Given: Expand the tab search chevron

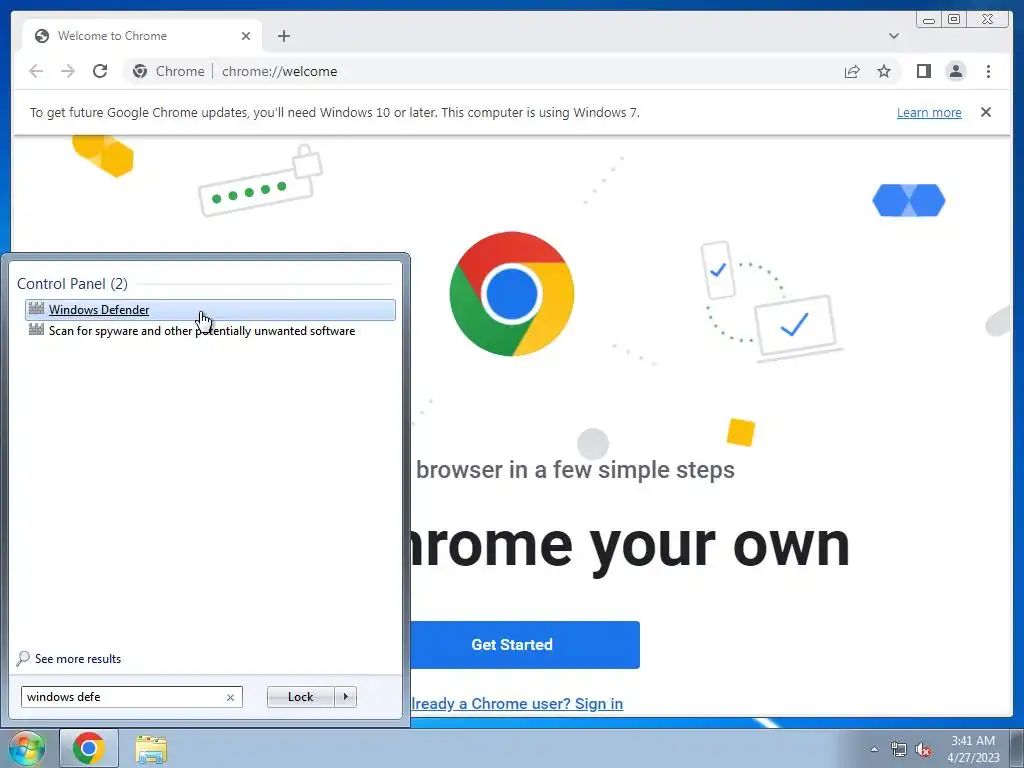Looking at the screenshot, I should 894,36.
